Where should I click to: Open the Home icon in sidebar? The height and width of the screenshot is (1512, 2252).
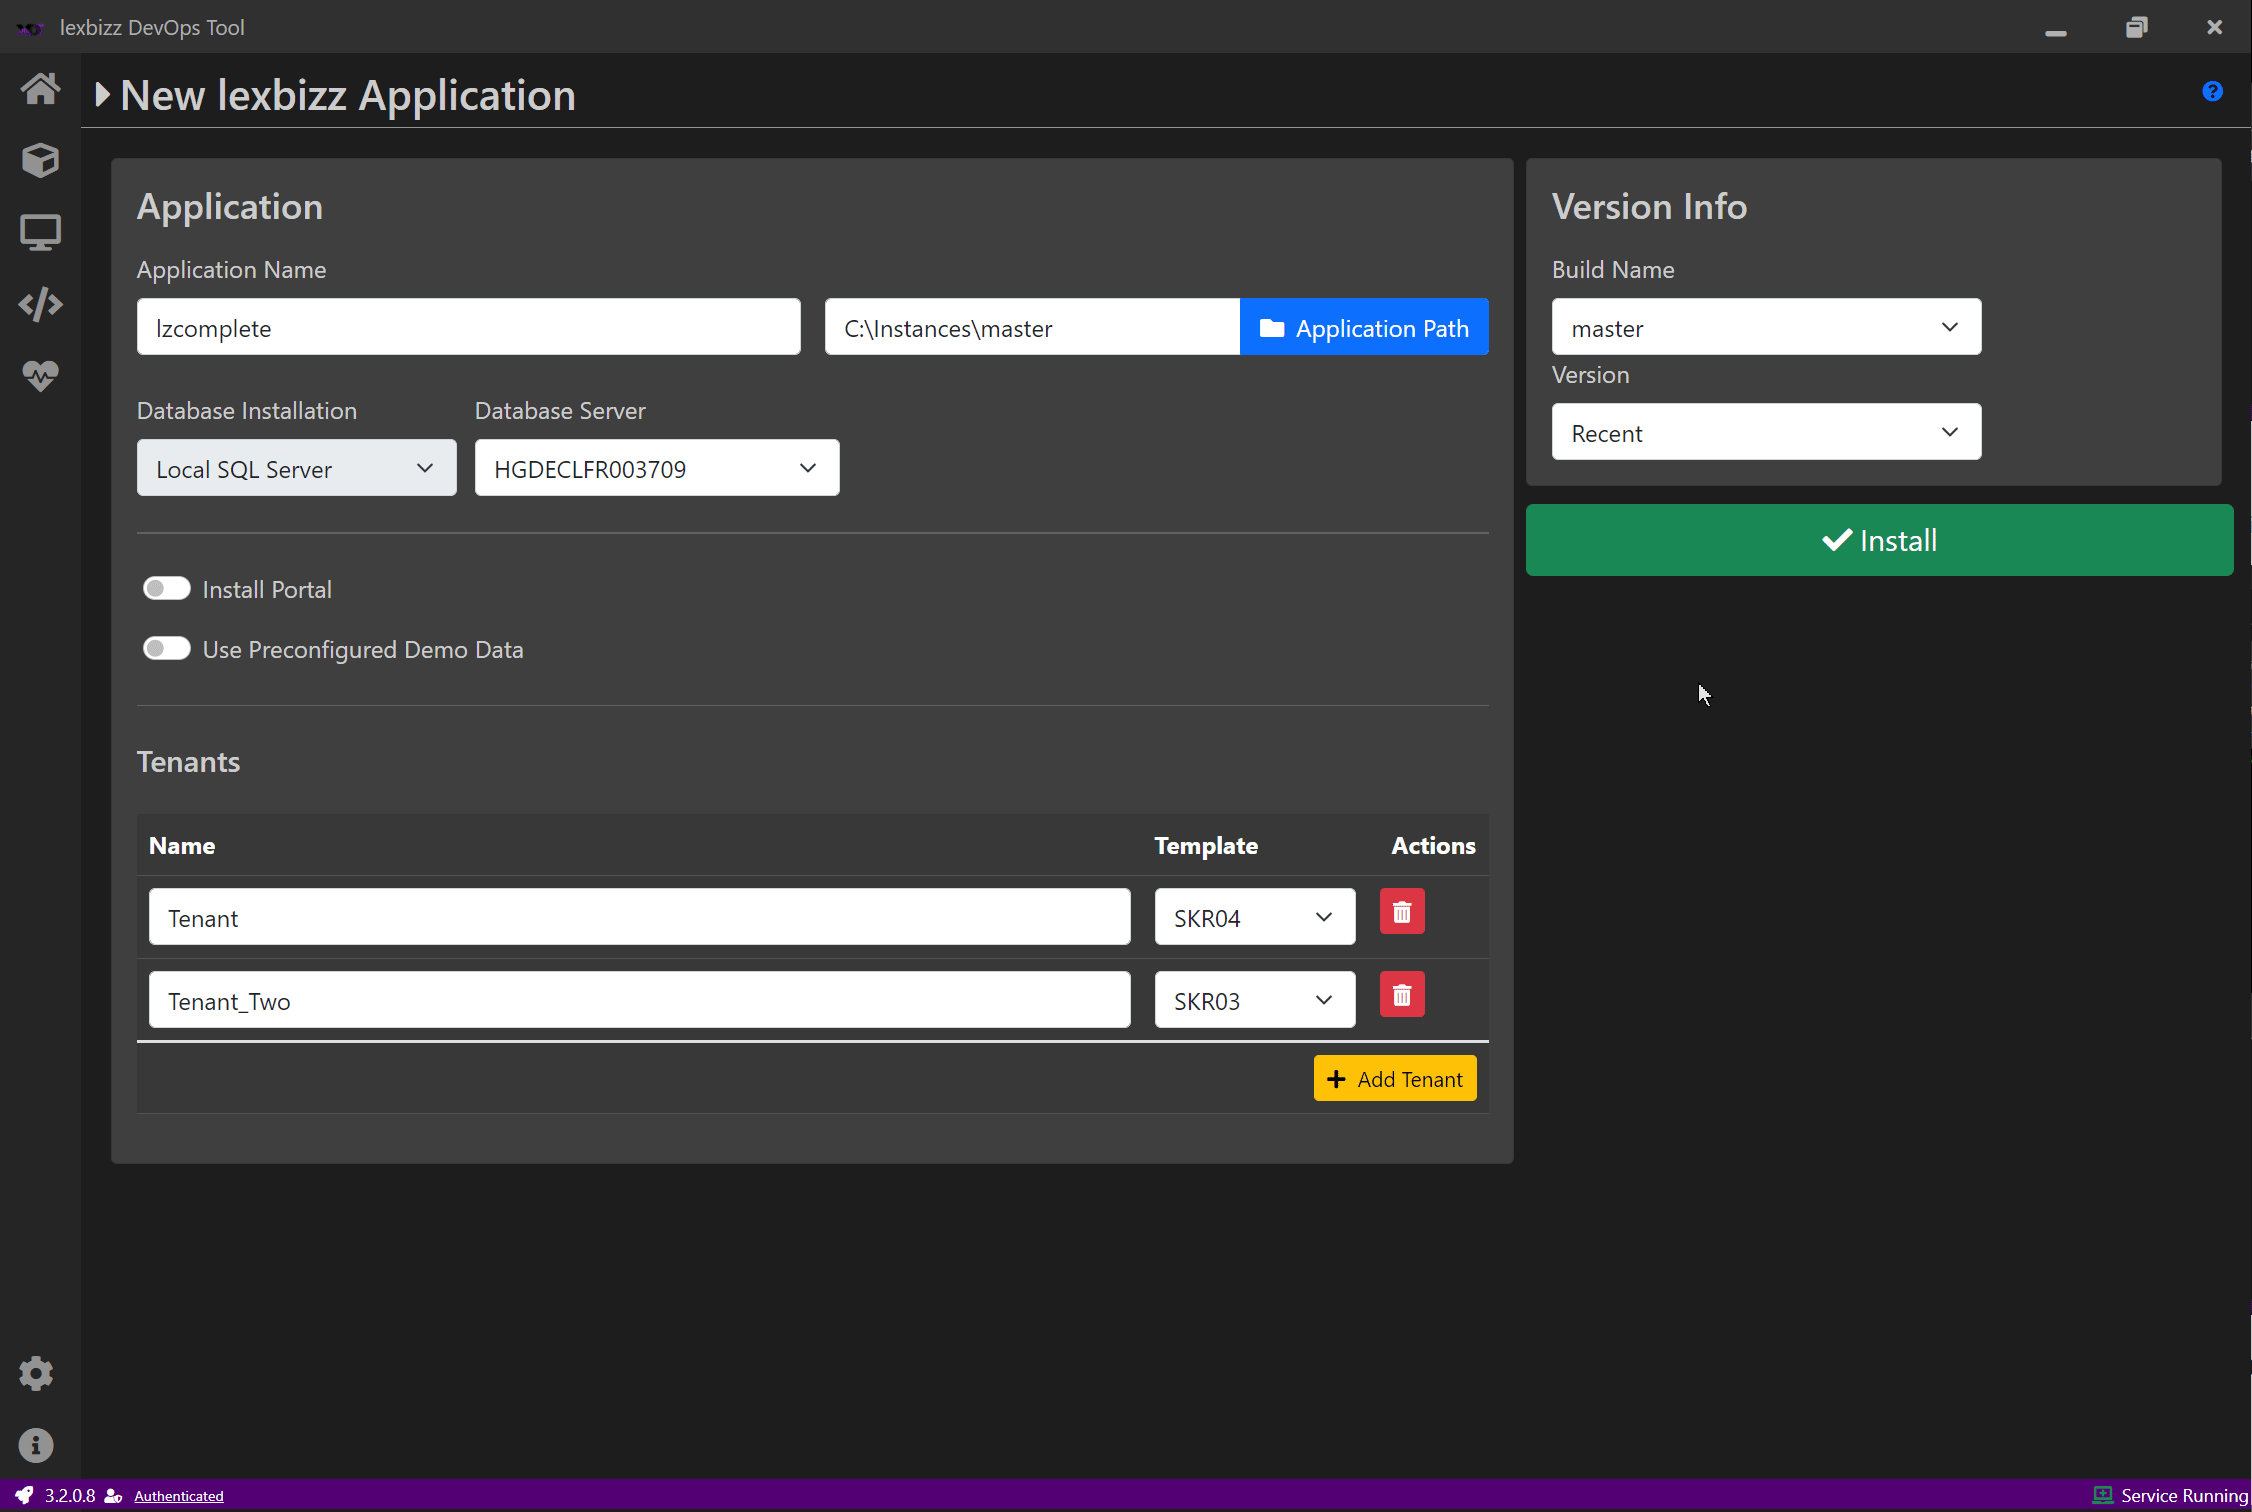coord(40,88)
